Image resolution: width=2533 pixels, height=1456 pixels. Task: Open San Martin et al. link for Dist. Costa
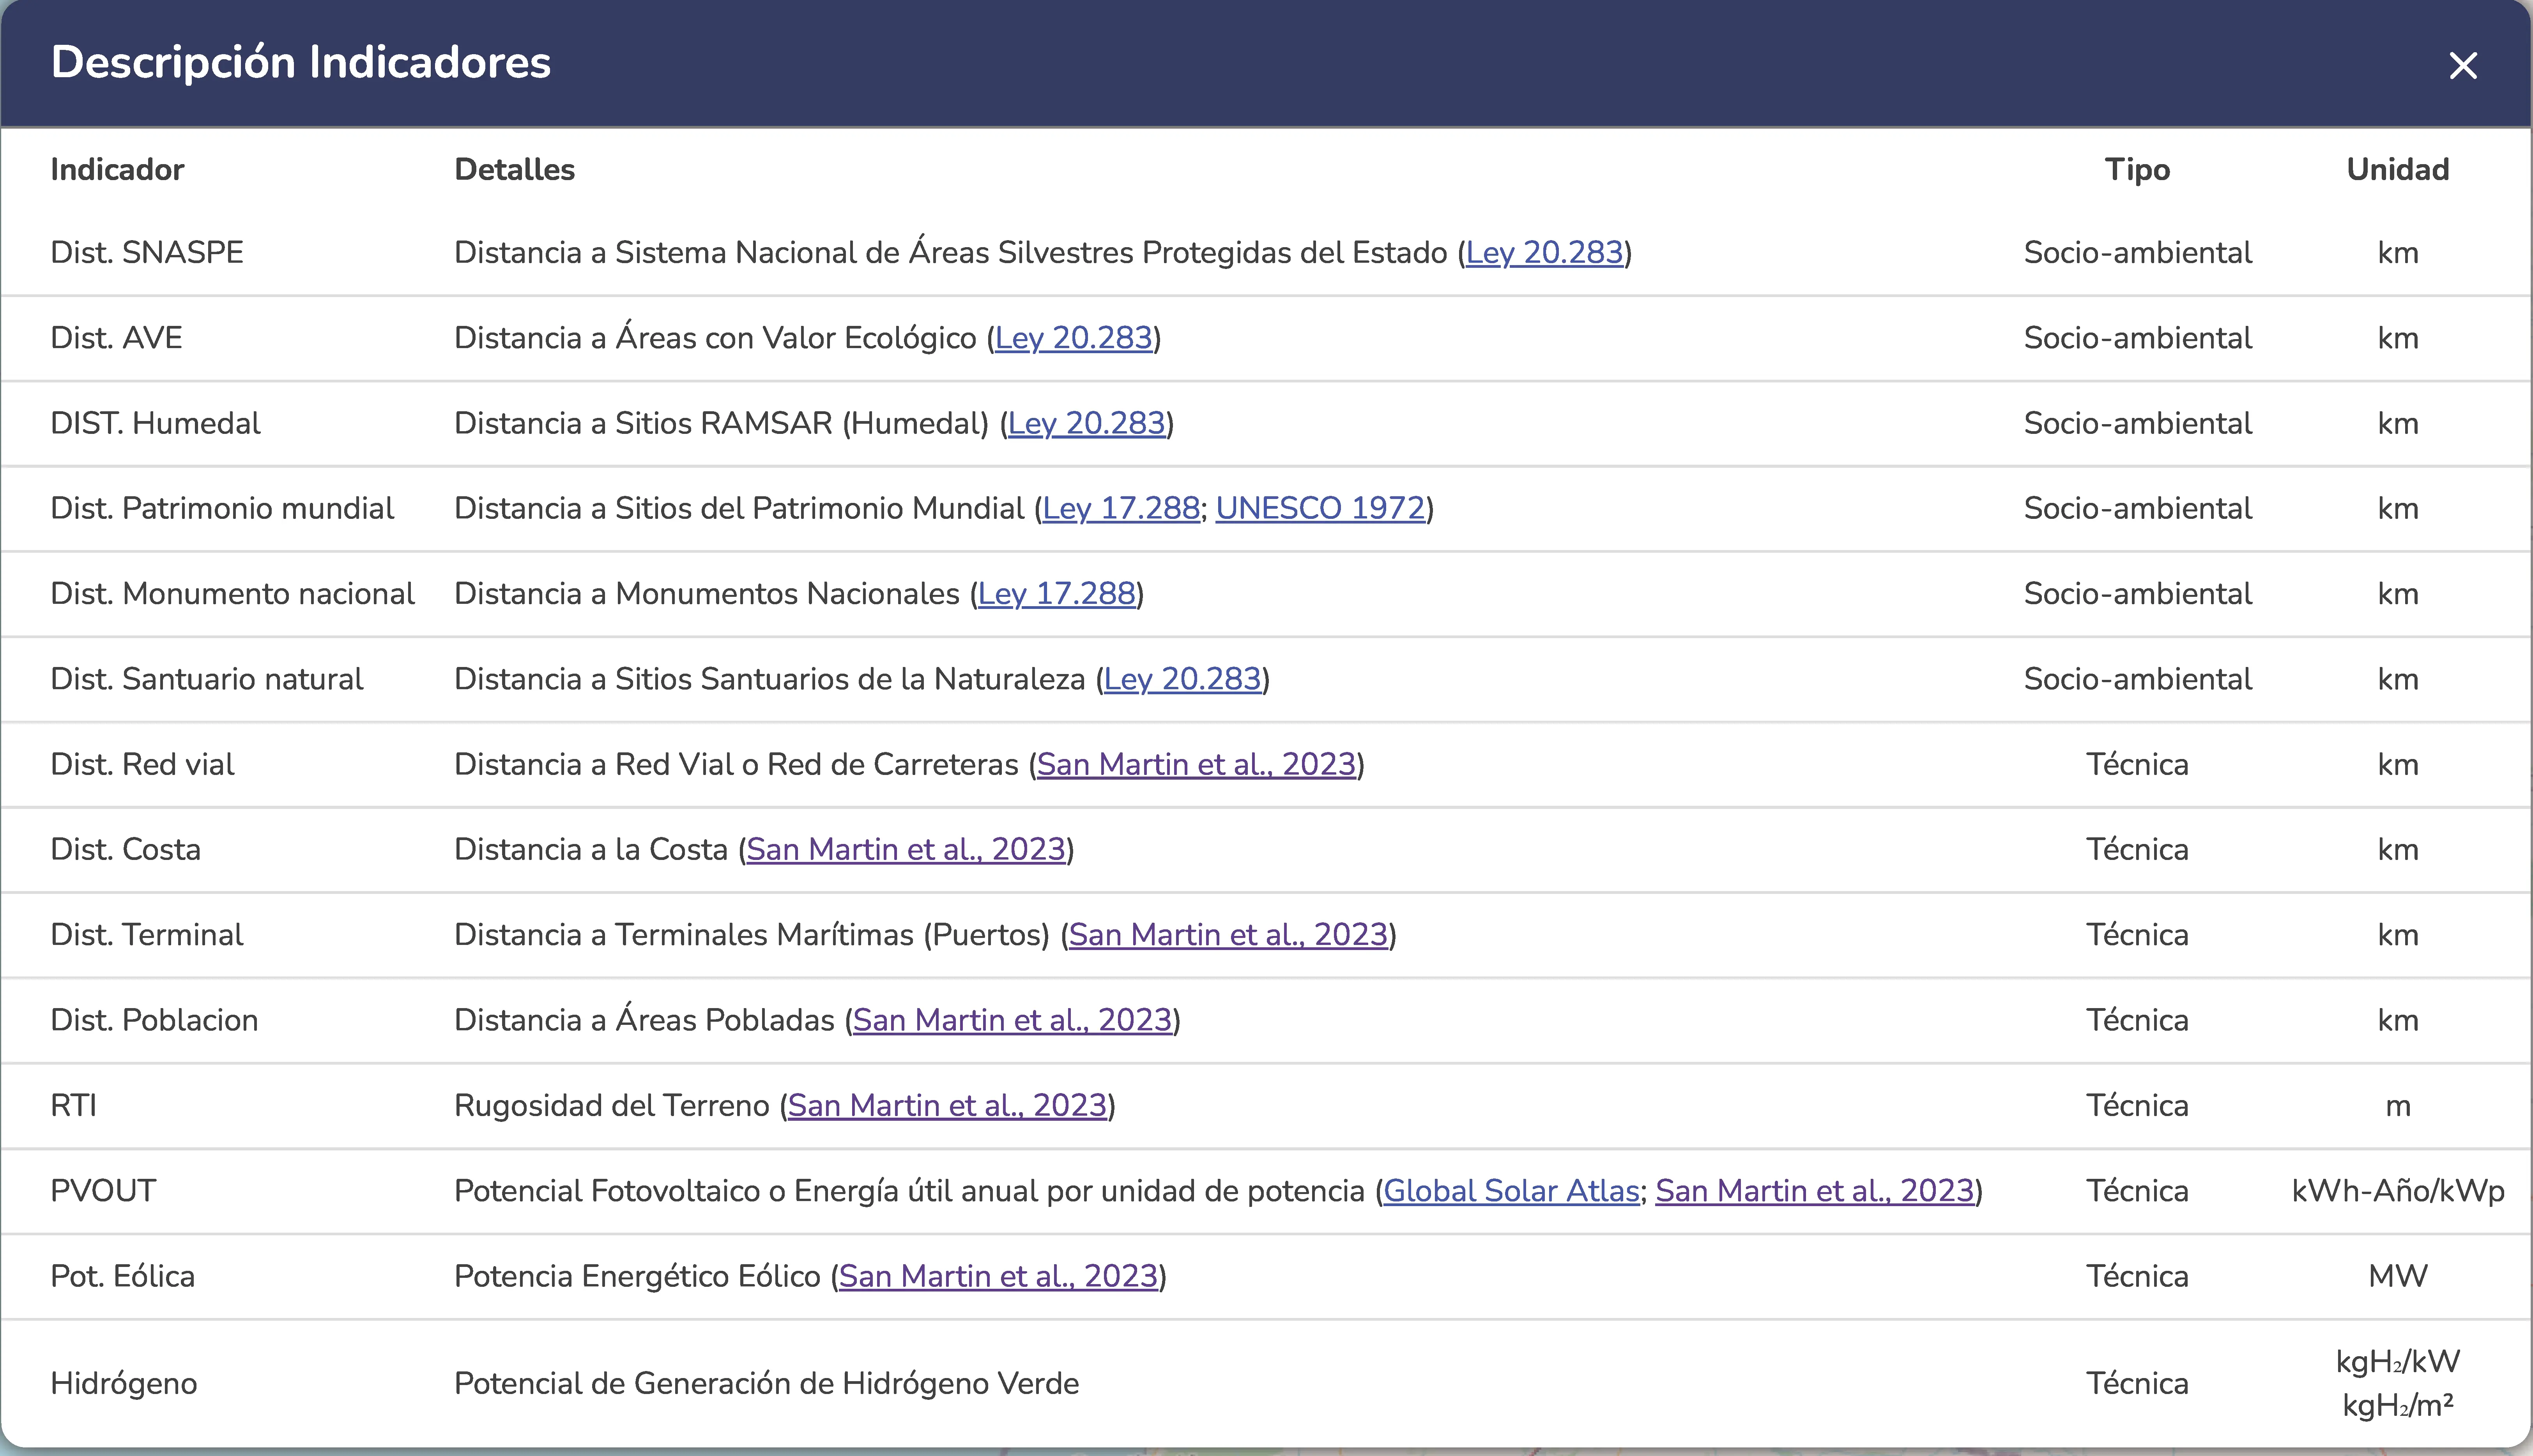pos(906,850)
